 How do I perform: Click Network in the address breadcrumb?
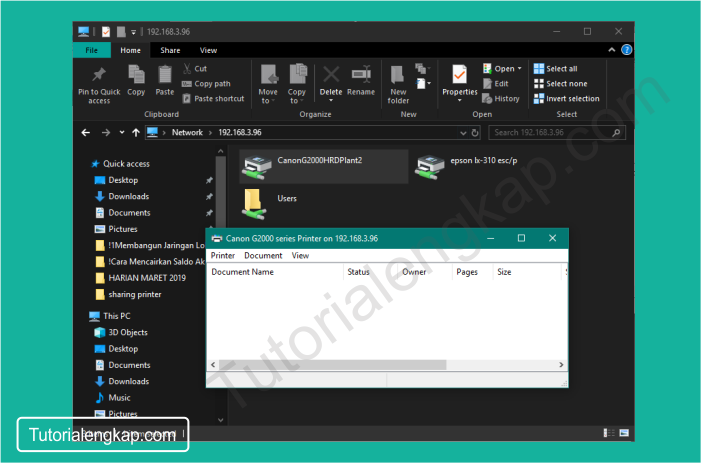click(187, 132)
